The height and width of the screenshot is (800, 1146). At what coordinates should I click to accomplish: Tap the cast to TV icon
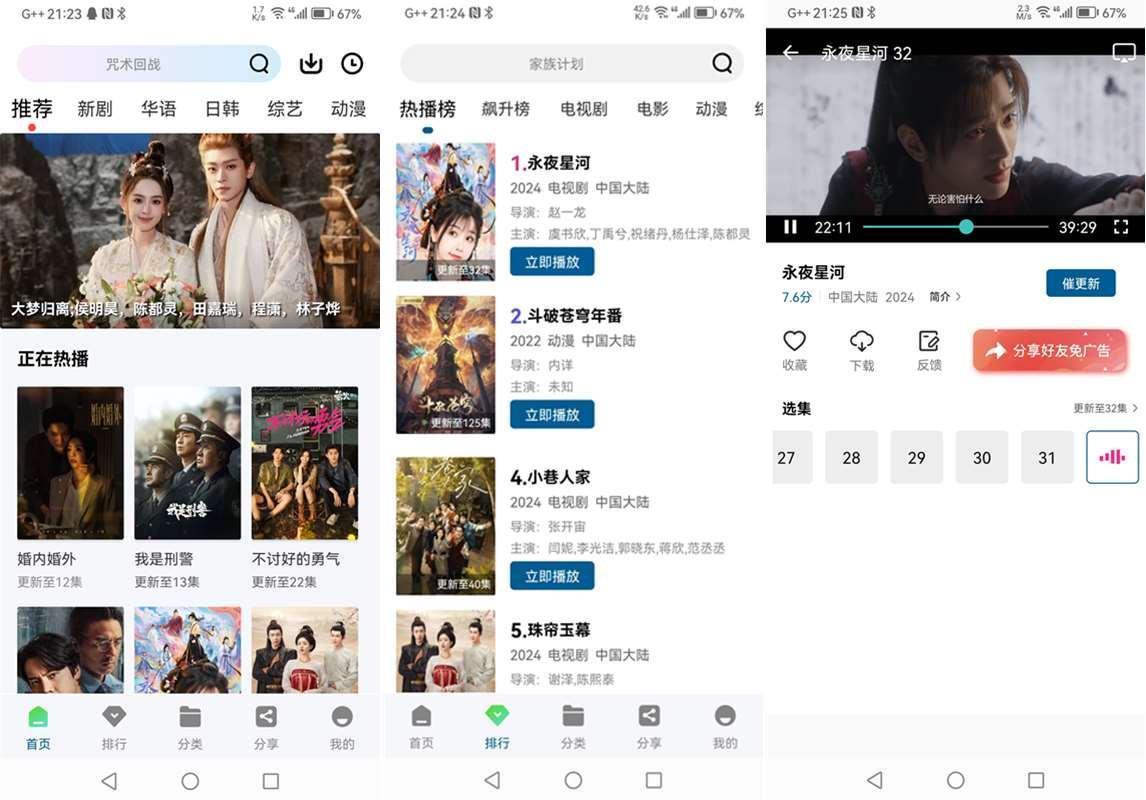click(1123, 53)
